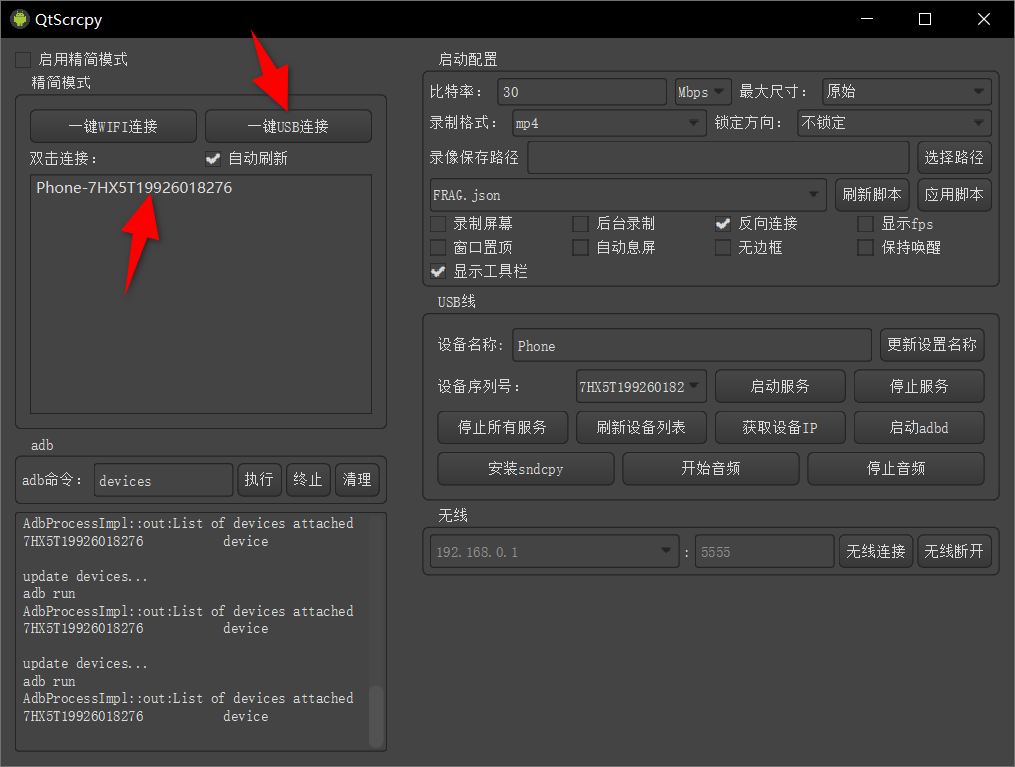Click the 一键WIFI连接 connect button
Screen dimensions: 1015x767
click(112, 126)
